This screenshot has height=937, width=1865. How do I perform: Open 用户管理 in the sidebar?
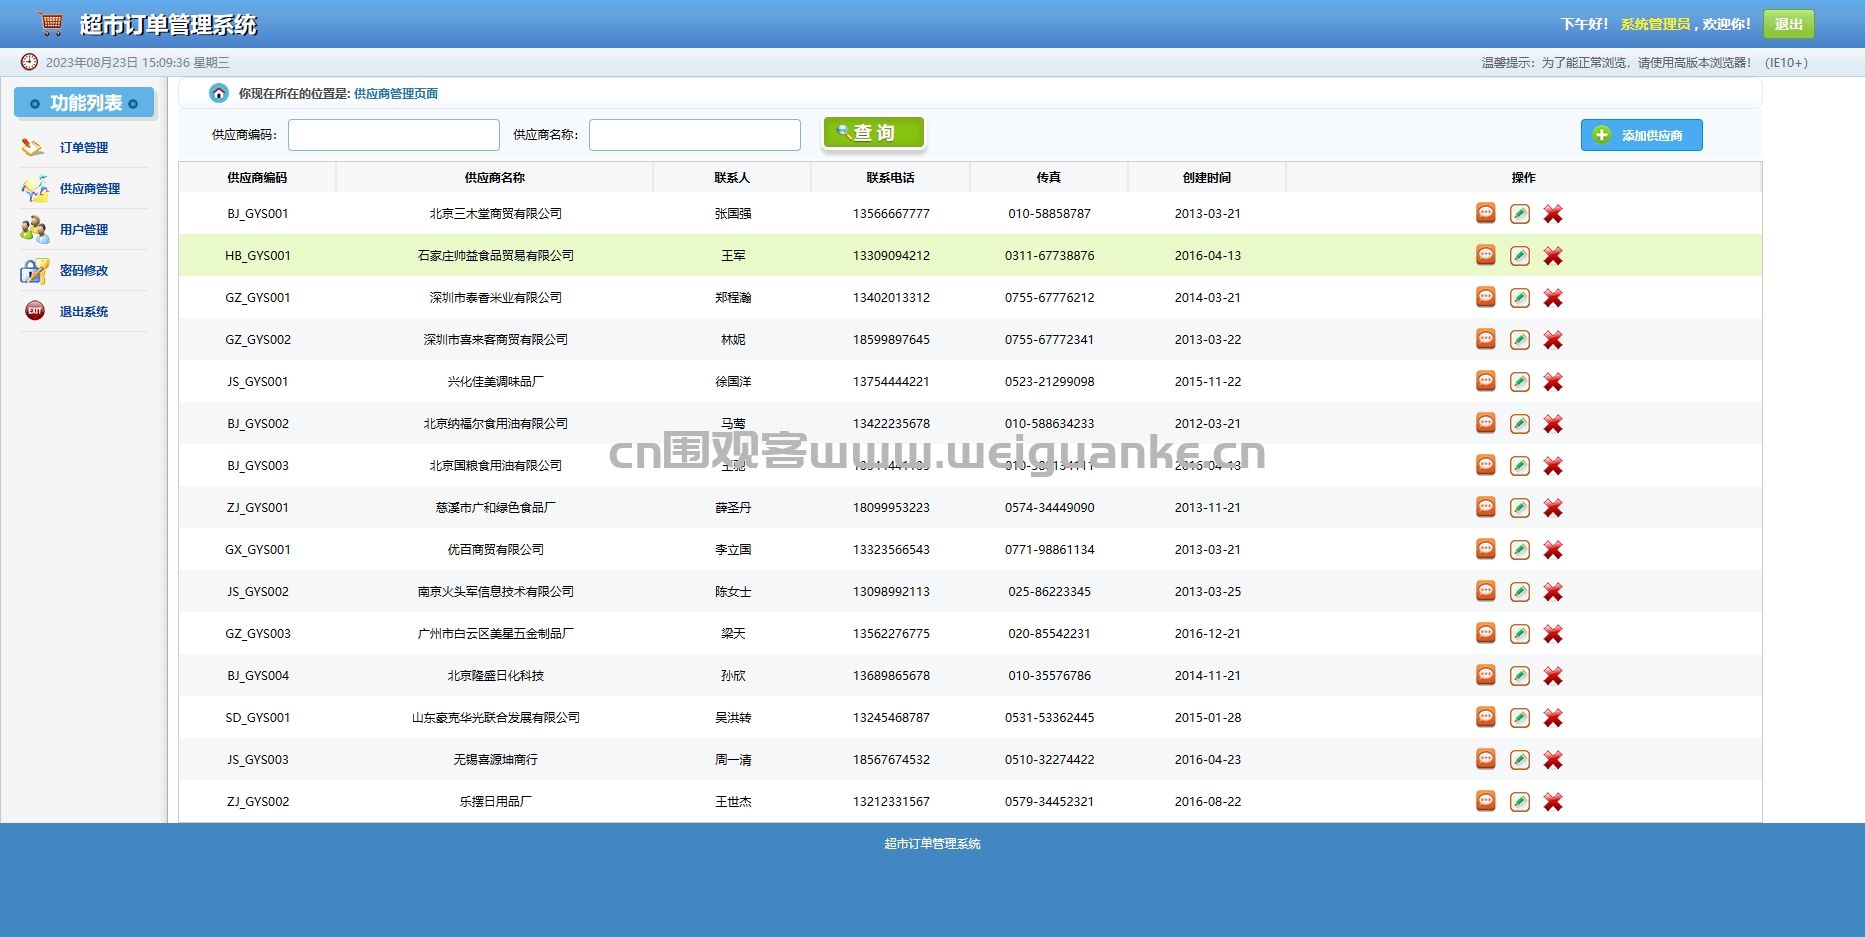point(84,230)
